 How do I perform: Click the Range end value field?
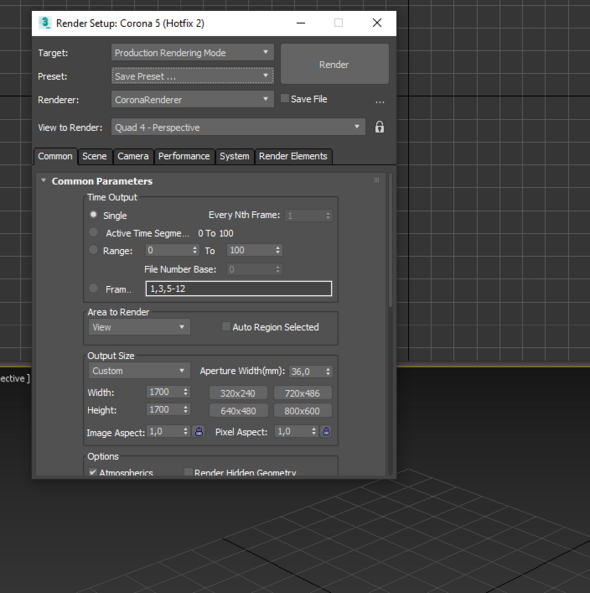tap(251, 250)
